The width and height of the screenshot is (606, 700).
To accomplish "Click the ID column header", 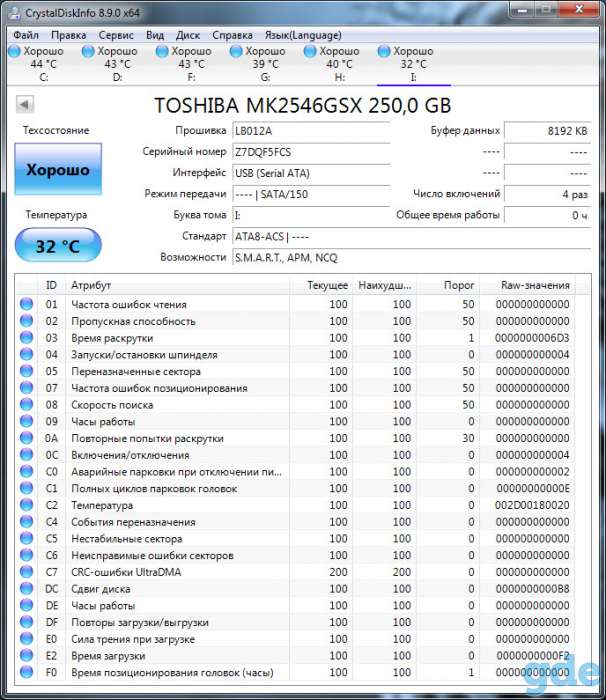I will coord(51,285).
